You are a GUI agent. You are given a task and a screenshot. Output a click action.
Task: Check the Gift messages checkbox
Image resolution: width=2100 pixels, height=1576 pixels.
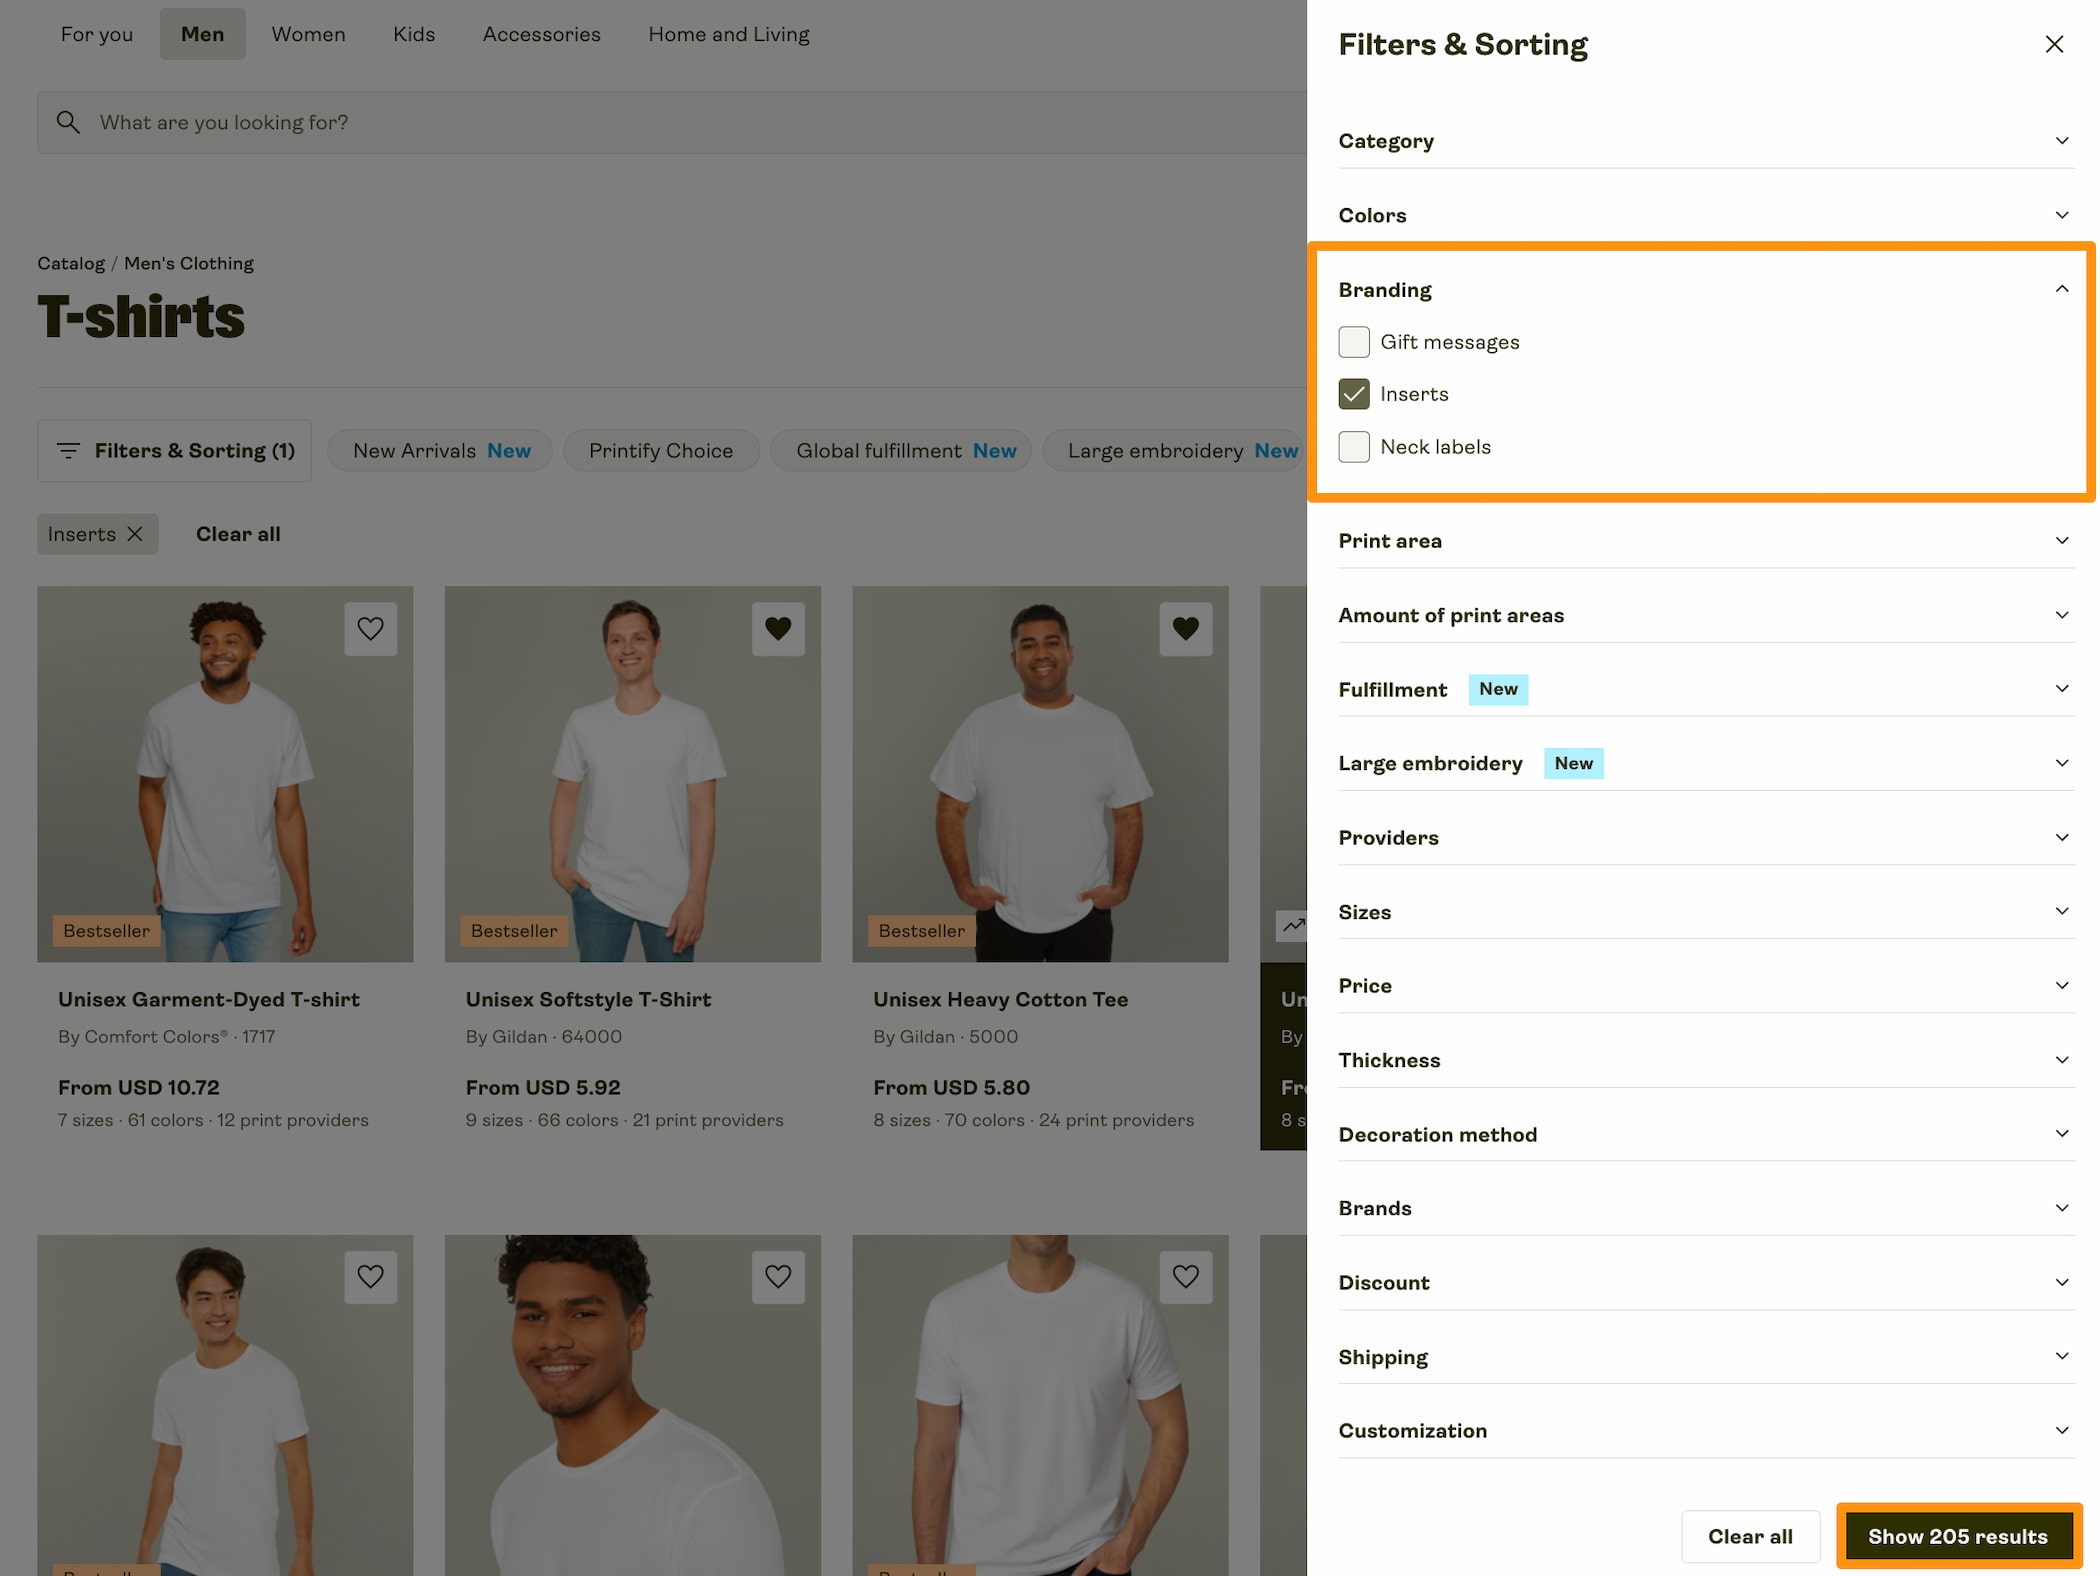[x=1354, y=342]
